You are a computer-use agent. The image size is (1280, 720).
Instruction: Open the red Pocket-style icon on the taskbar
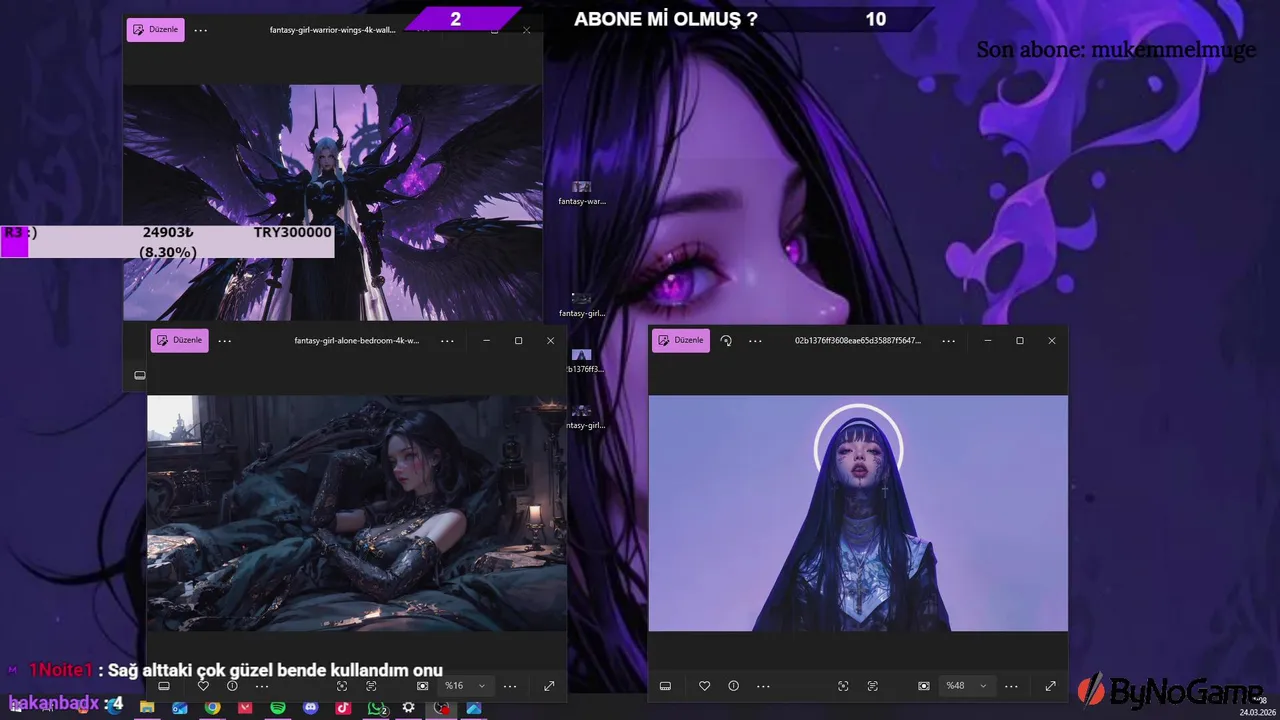point(245,708)
